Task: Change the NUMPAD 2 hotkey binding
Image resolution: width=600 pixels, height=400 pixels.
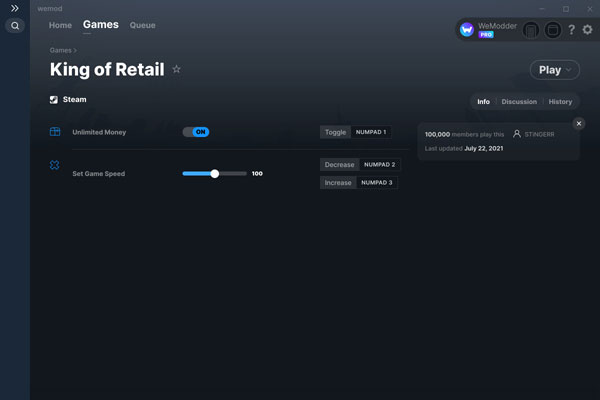Action: [x=380, y=165]
